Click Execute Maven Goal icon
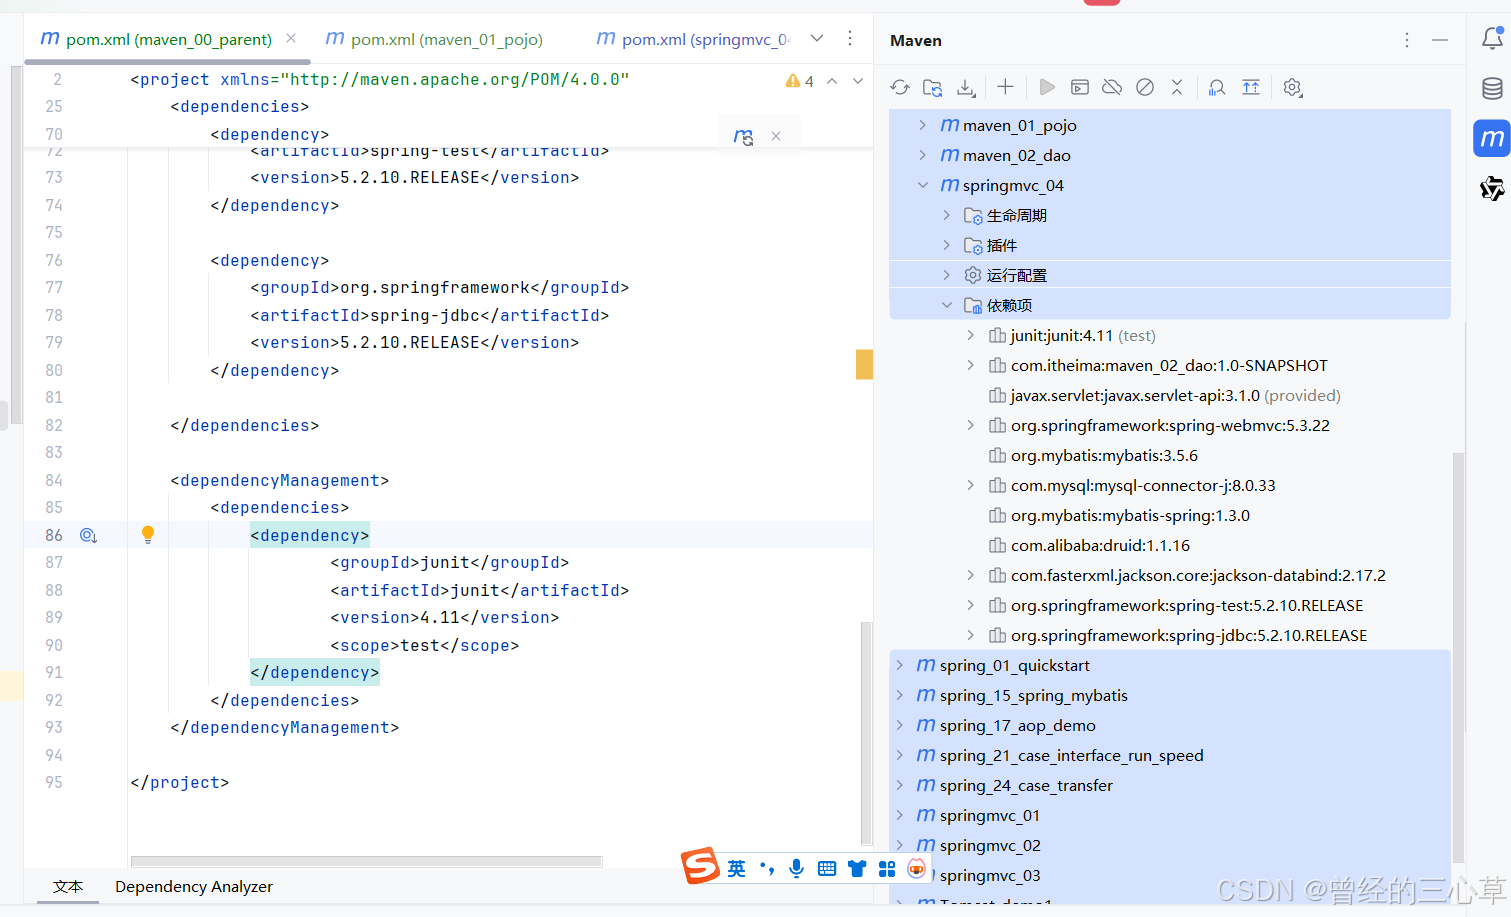The height and width of the screenshot is (917, 1511). [x=1080, y=88]
